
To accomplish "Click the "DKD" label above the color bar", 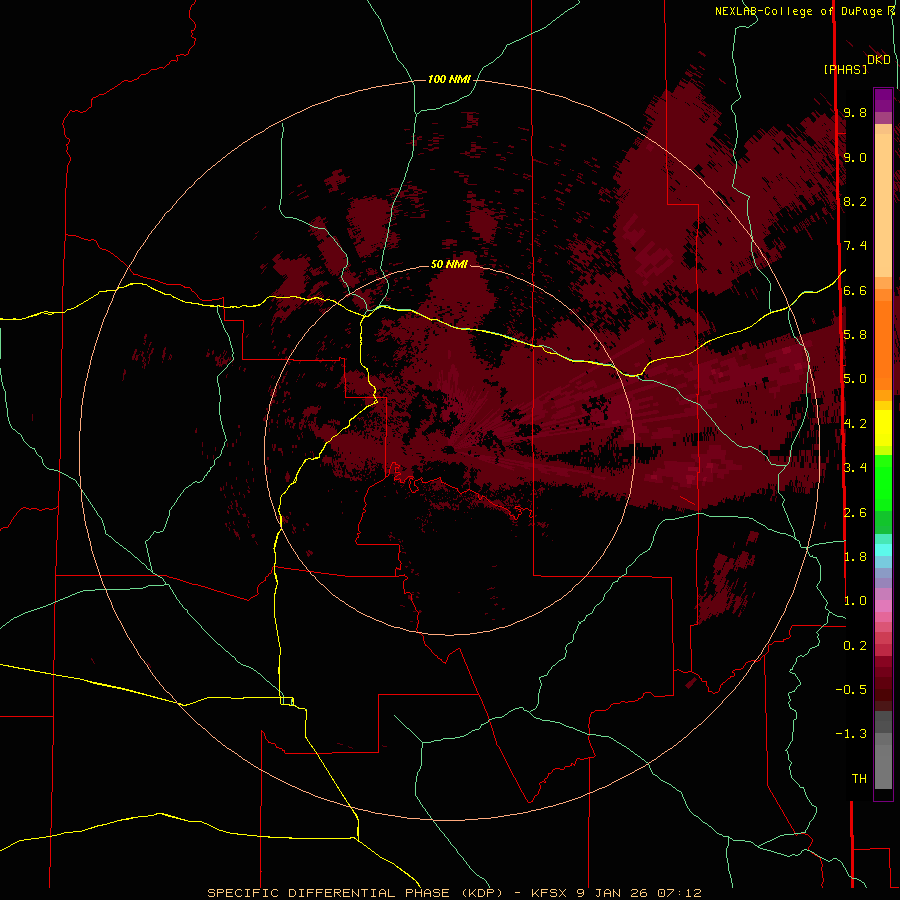I will click(x=879, y=60).
